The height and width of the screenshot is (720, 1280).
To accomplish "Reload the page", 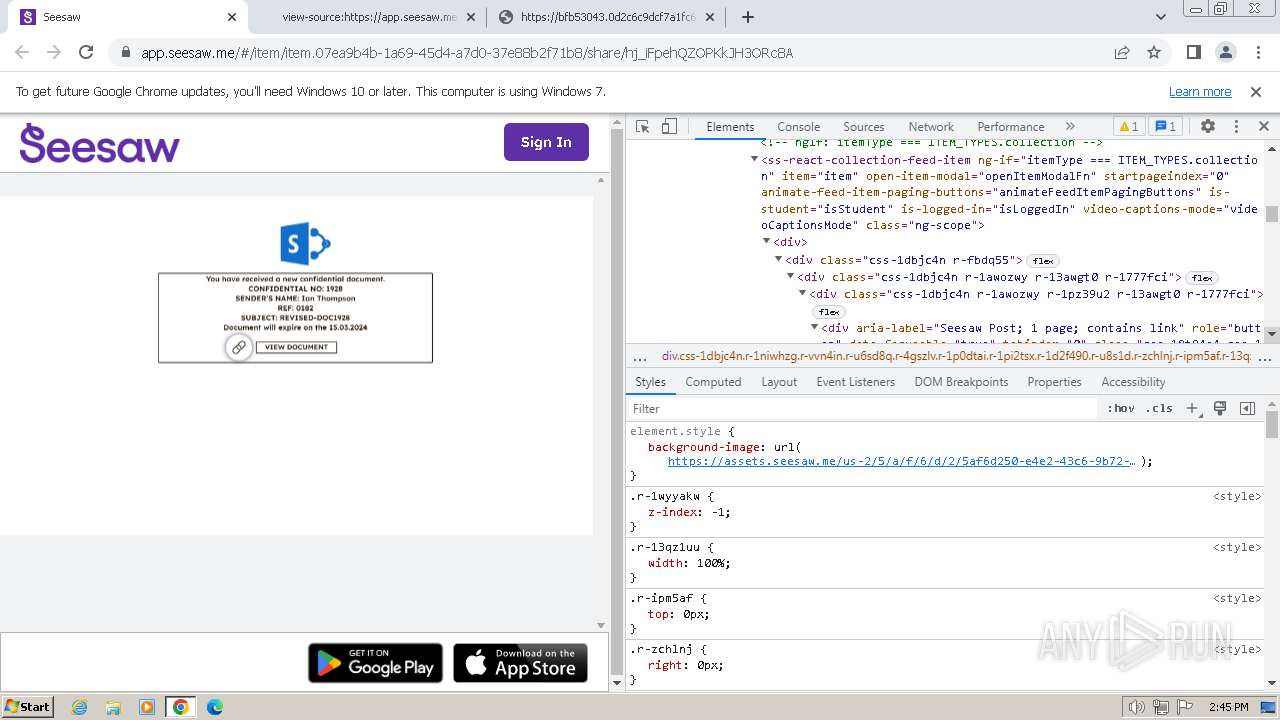I will point(86,52).
